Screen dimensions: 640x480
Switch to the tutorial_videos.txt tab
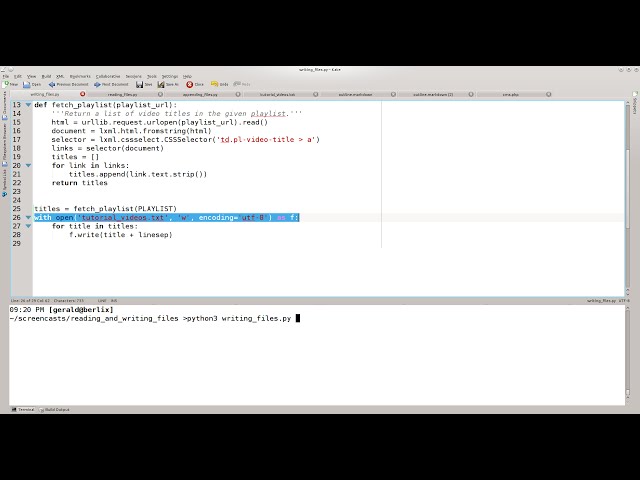click(x=278, y=94)
